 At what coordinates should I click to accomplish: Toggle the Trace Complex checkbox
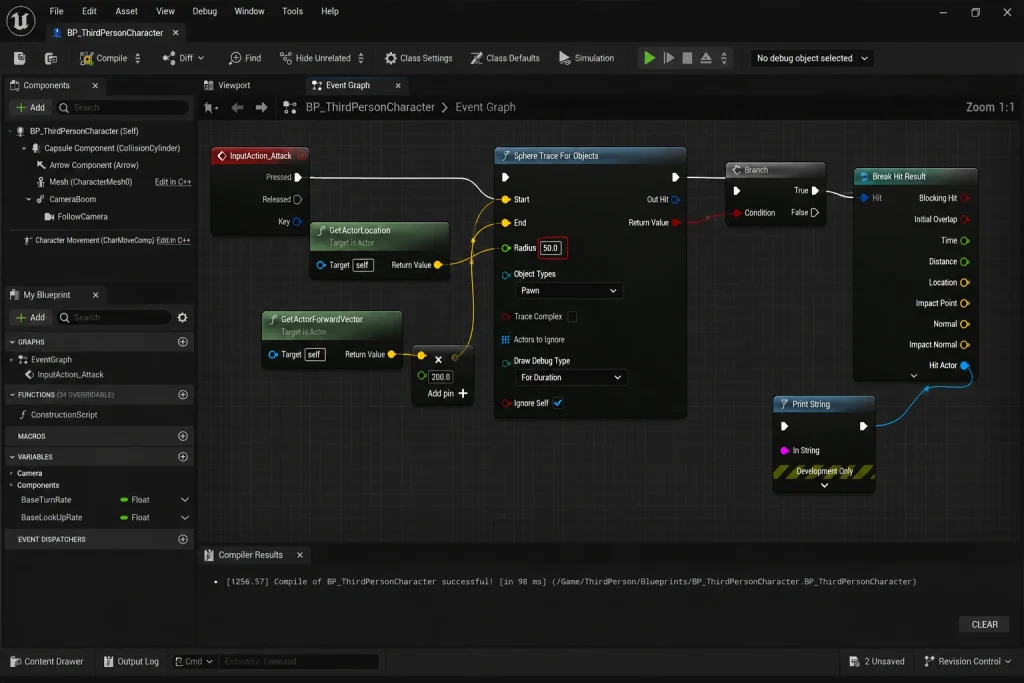pos(572,317)
